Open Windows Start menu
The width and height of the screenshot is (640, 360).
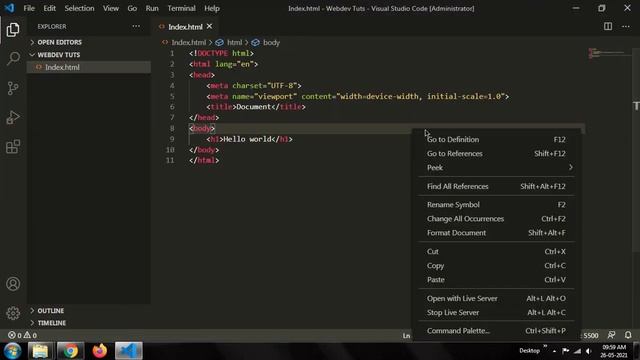click(x=12, y=351)
